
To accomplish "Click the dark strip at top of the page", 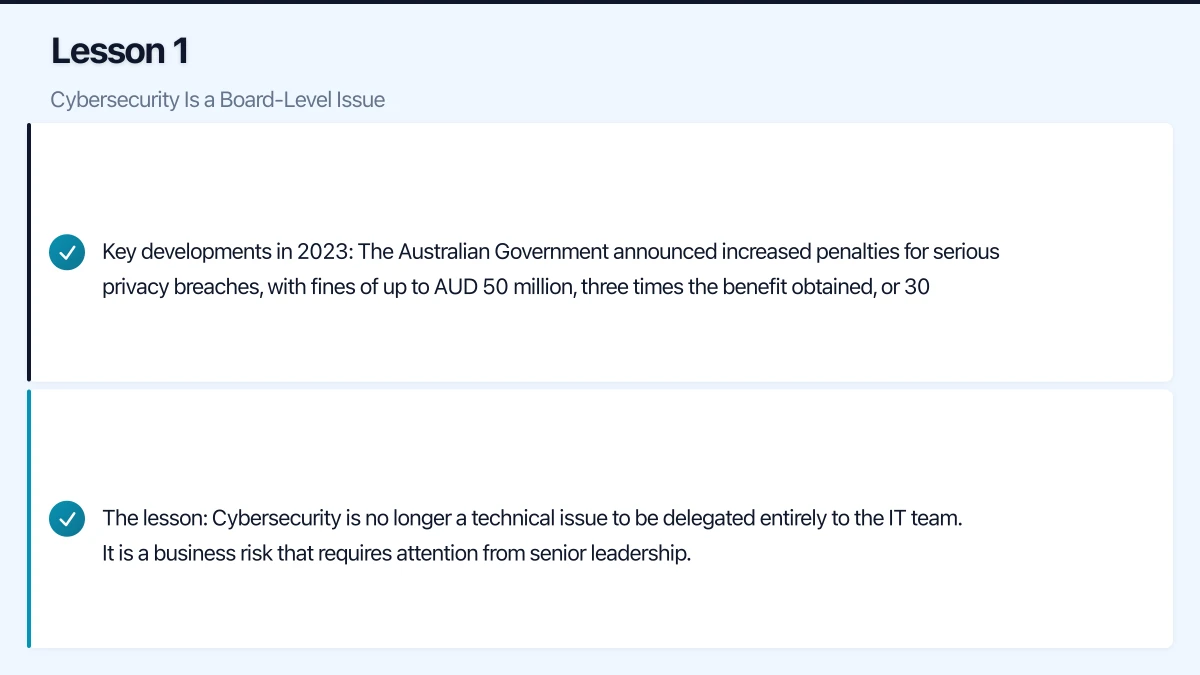I will pyautogui.click(x=600, y=2).
